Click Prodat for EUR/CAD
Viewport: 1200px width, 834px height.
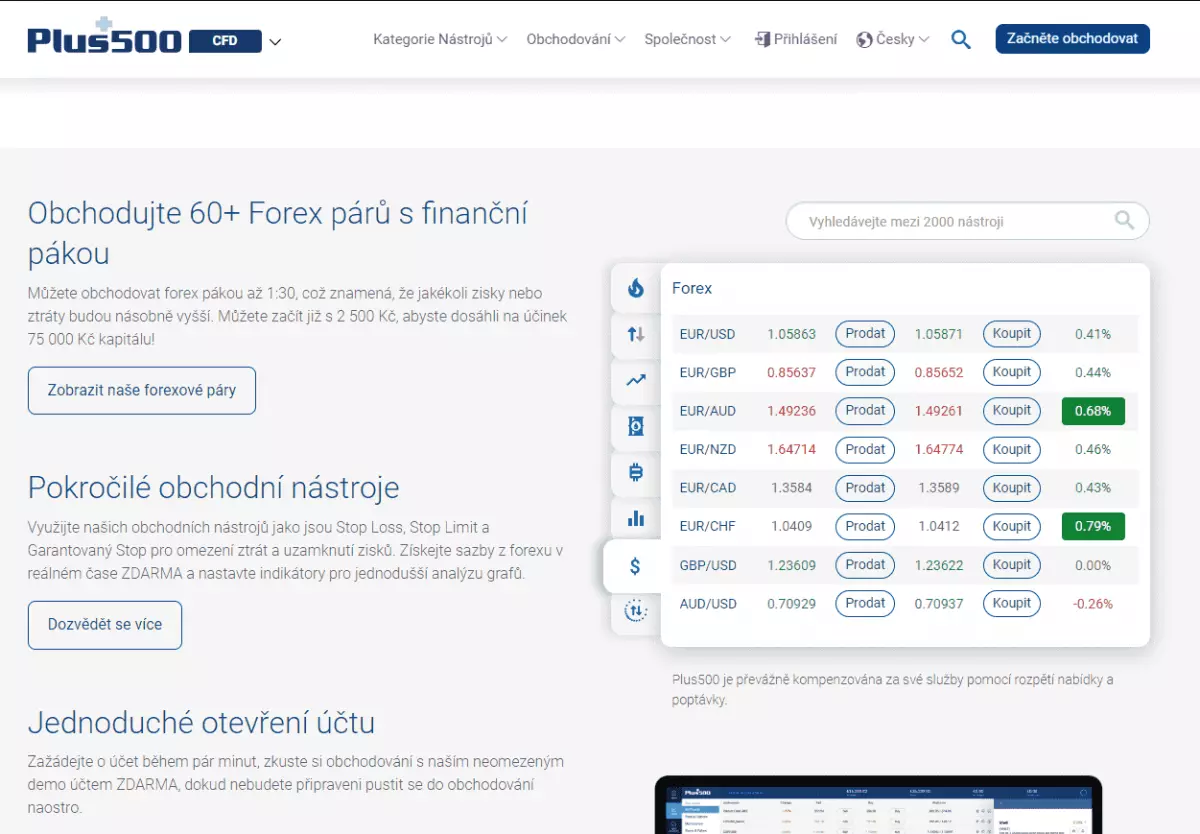click(x=865, y=488)
